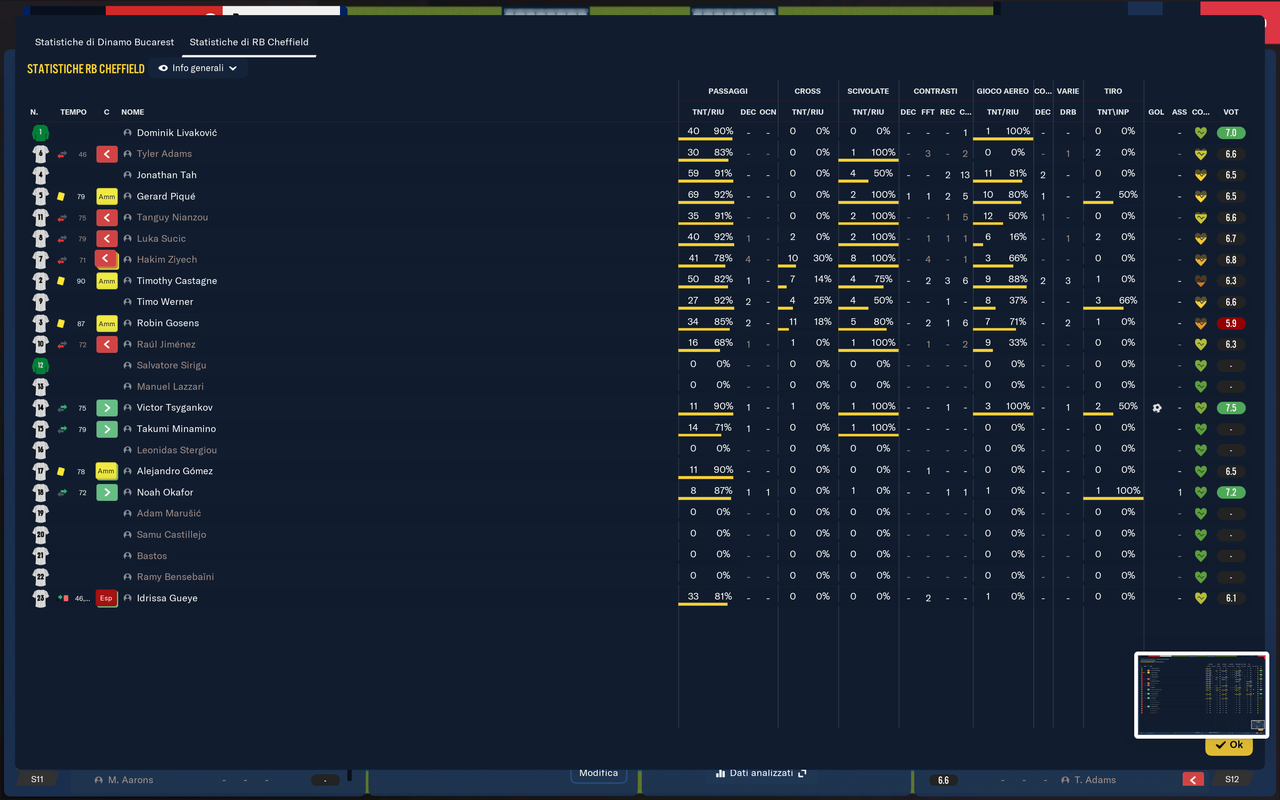The width and height of the screenshot is (1280, 800).
Task: Select player name Tanguy Nianzou
Action: [x=172, y=217]
